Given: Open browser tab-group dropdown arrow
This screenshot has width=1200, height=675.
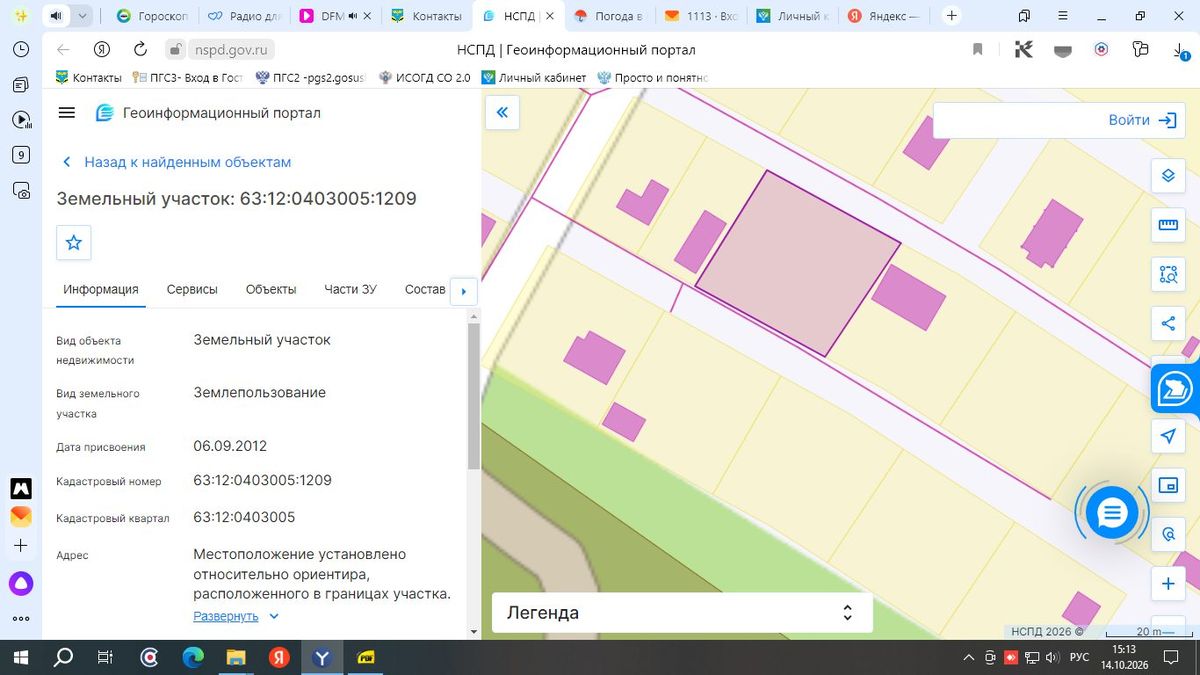Looking at the screenshot, I should tap(83, 16).
